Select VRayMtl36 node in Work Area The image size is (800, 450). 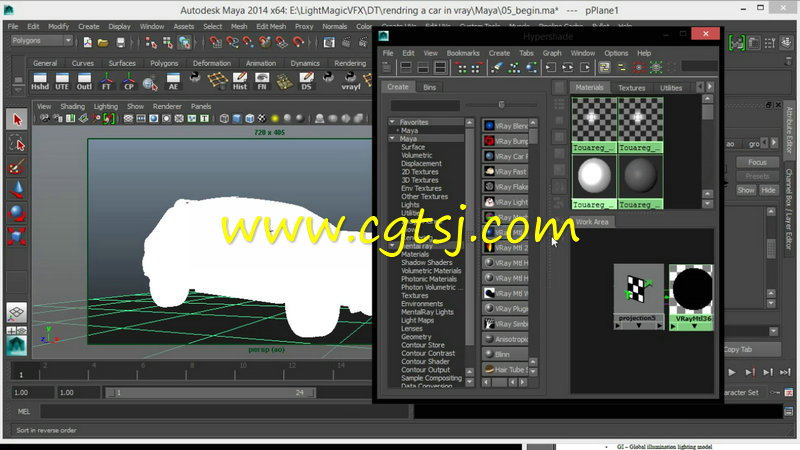(691, 297)
